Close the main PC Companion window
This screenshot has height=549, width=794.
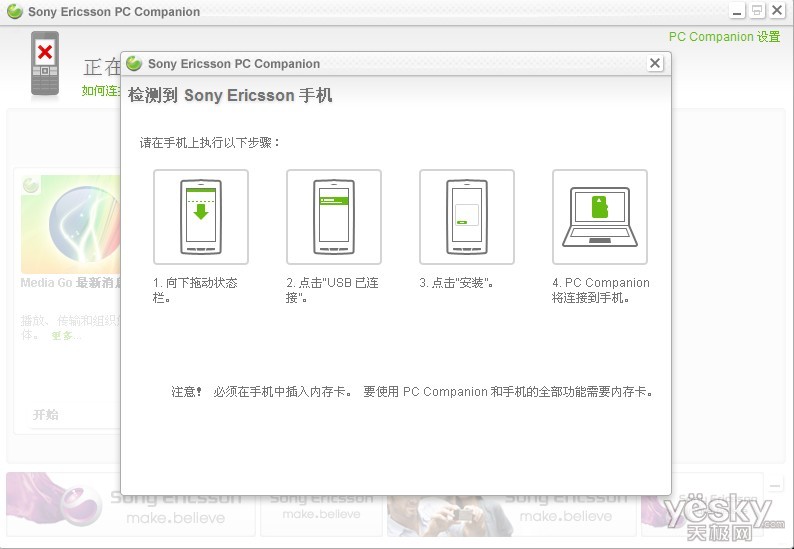(777, 11)
